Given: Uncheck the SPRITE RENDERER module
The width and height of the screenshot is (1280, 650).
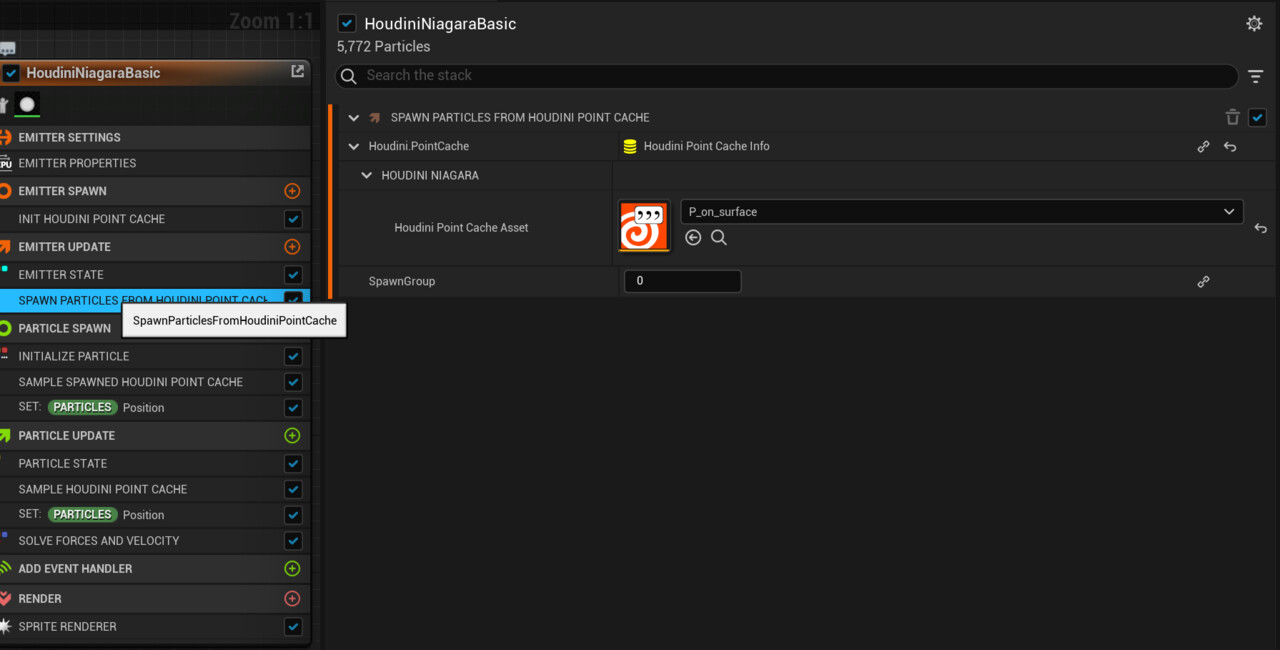Looking at the screenshot, I should click(x=293, y=626).
